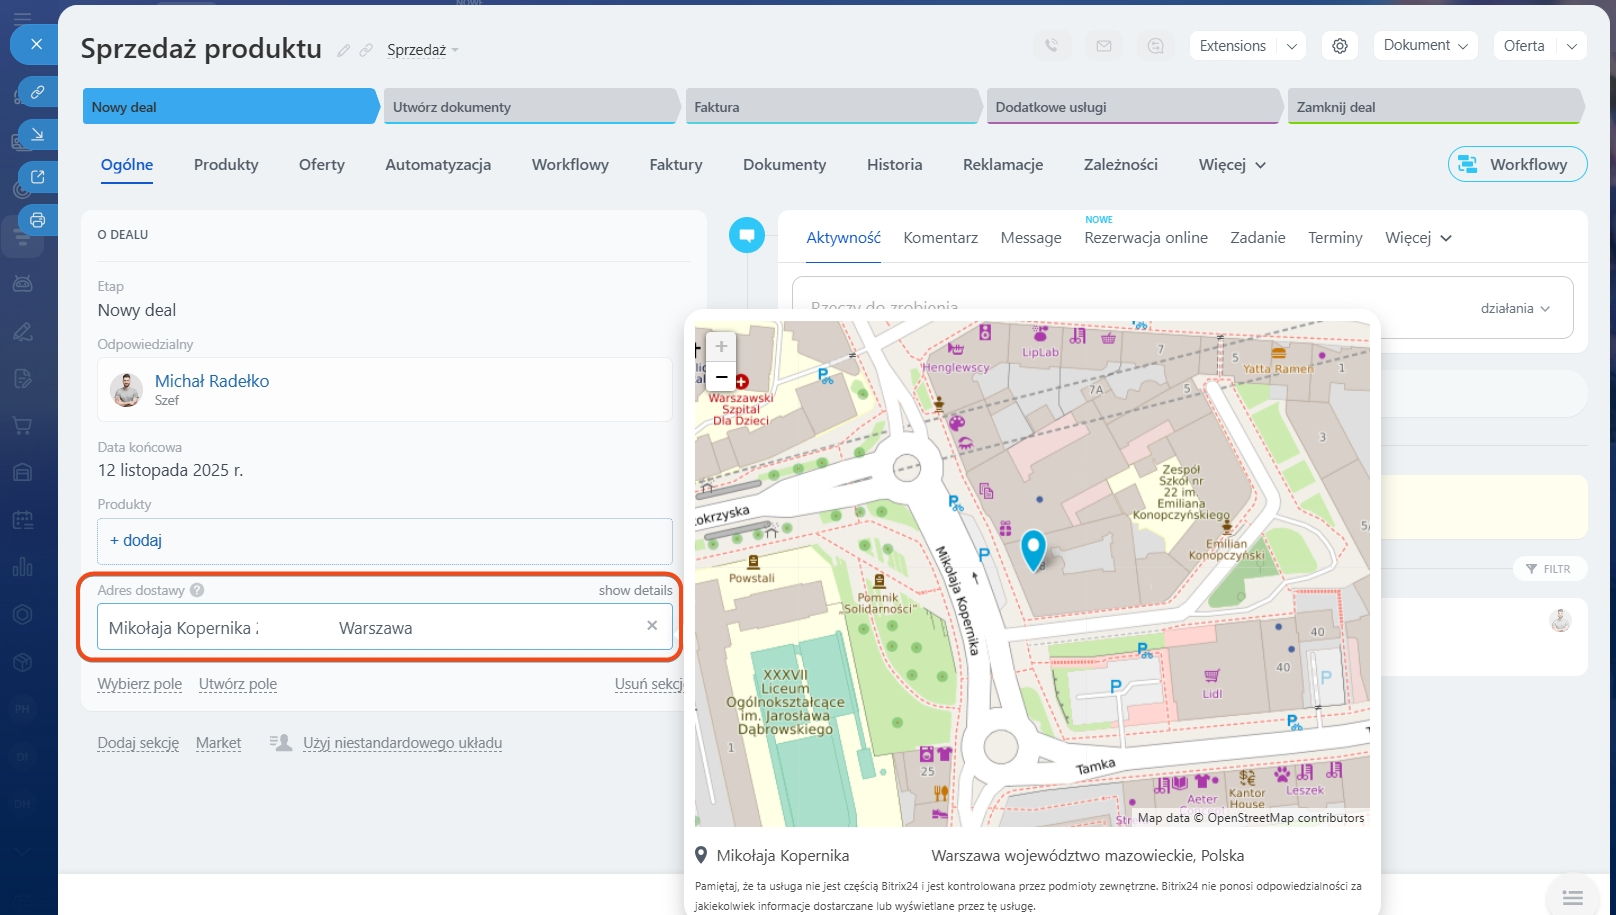
Task: Open the Extensions dropdown arrow
Action: tap(1292, 46)
